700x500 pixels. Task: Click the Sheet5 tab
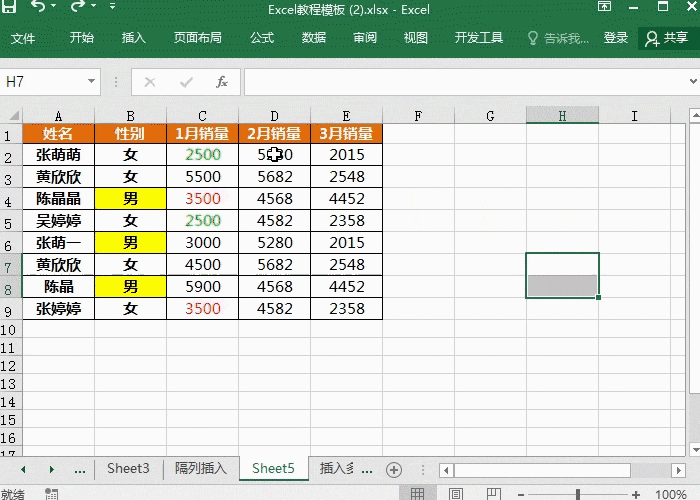point(273,468)
